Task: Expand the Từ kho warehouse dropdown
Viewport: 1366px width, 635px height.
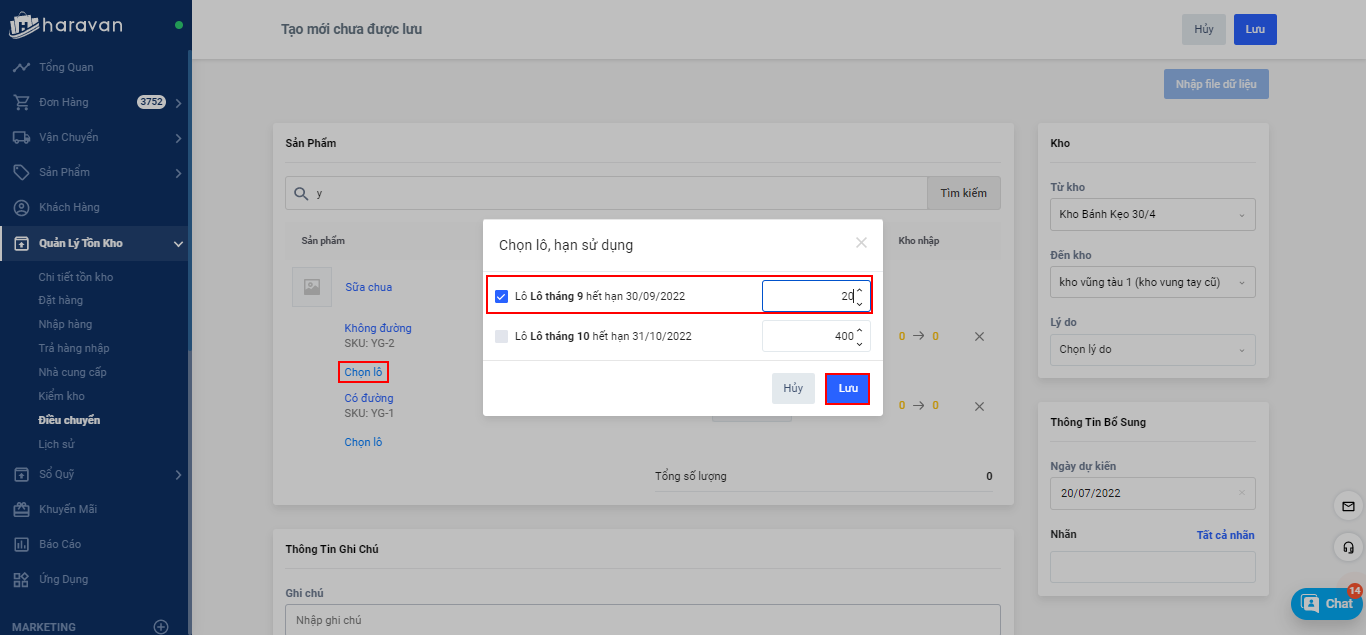Action: pyautogui.click(x=1152, y=214)
